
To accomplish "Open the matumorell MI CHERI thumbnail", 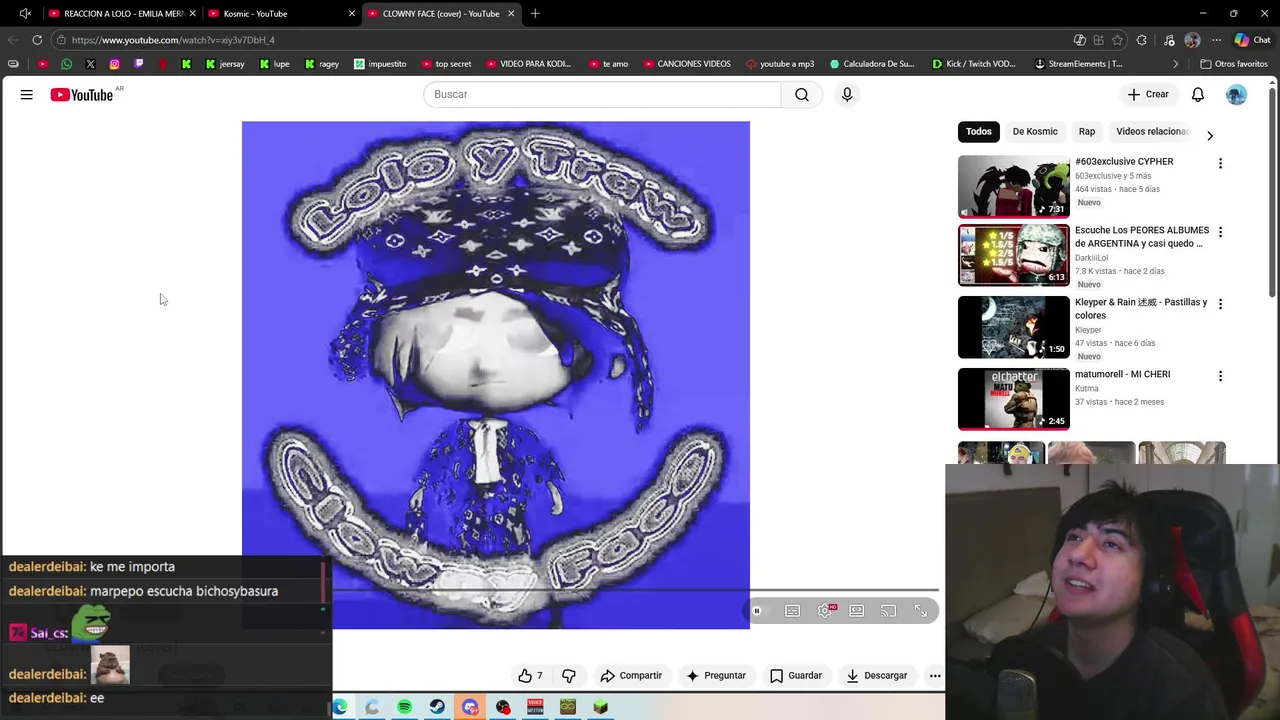I will click(1013, 399).
